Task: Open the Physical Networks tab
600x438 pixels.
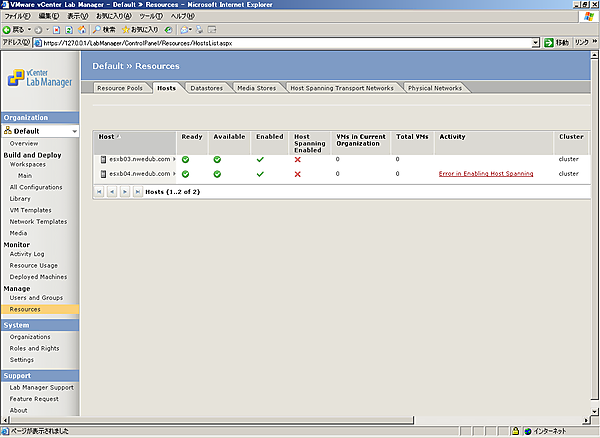Action: click(434, 88)
